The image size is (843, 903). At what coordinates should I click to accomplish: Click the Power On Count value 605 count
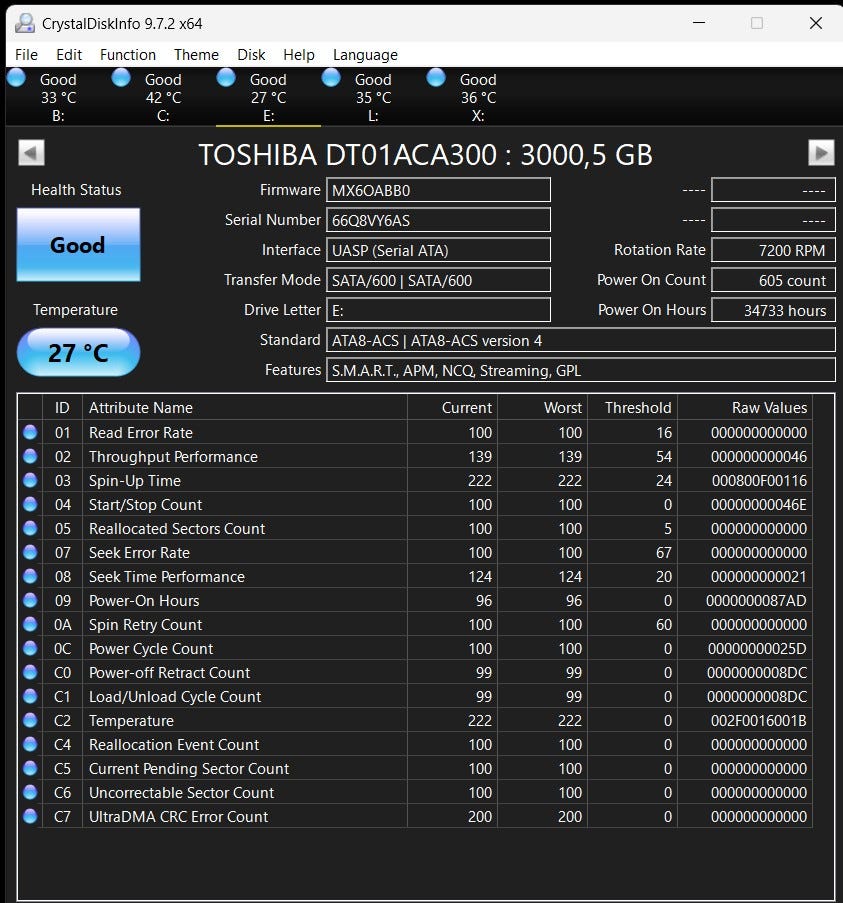click(773, 280)
